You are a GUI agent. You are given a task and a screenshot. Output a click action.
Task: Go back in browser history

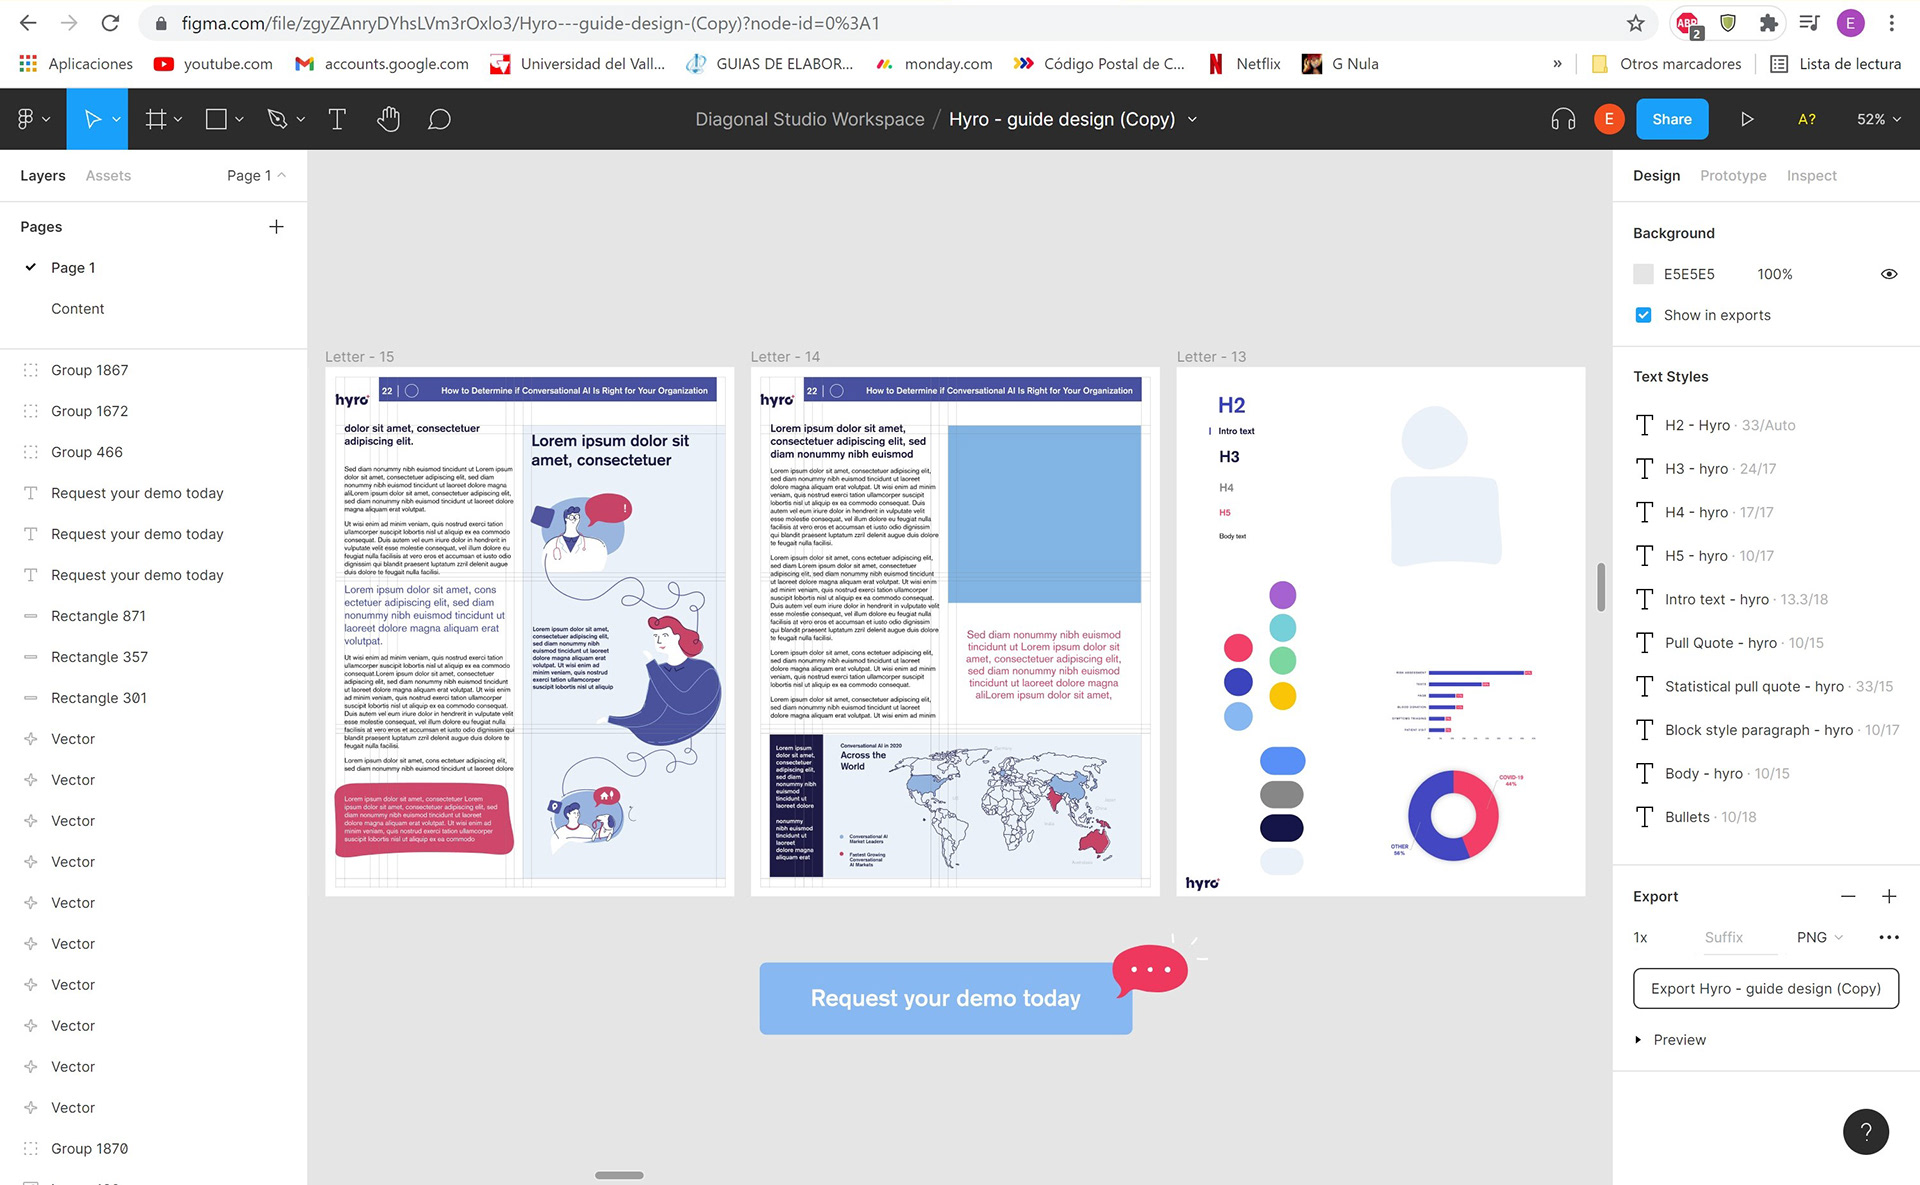tap(28, 22)
